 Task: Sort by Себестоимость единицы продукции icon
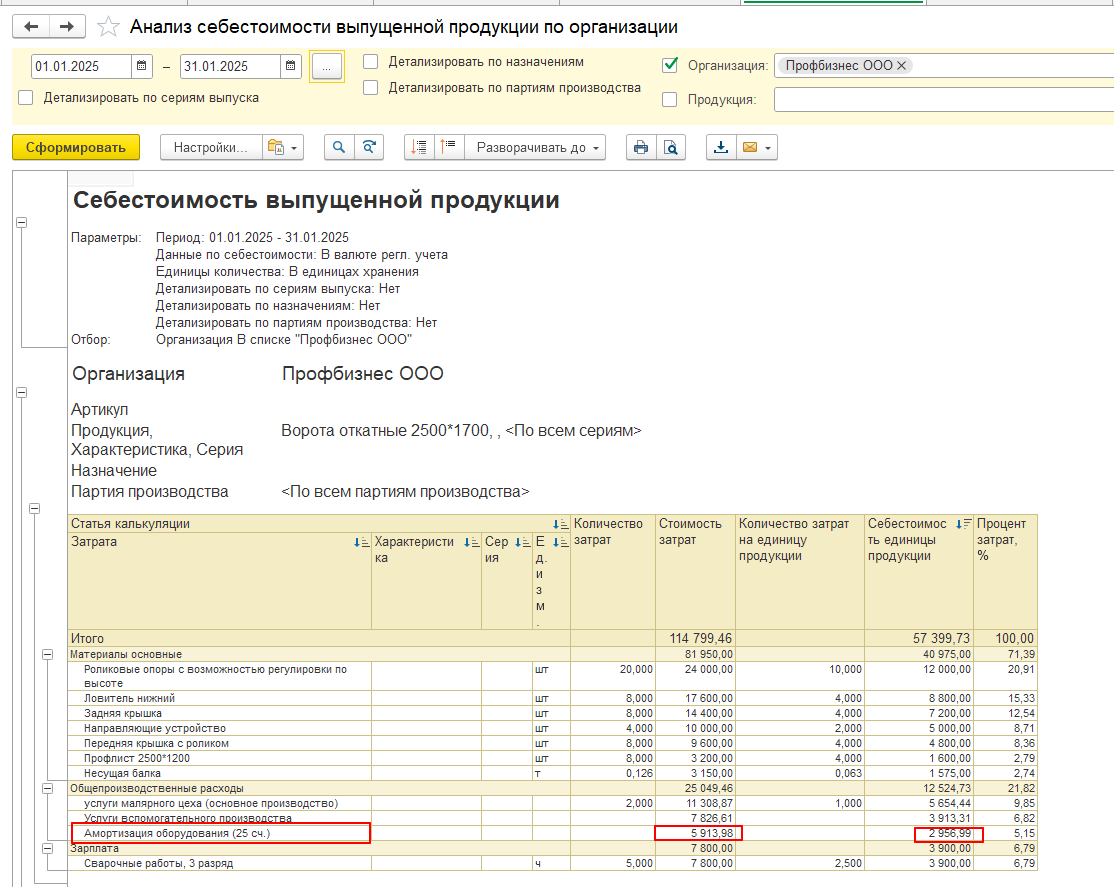pos(963,524)
